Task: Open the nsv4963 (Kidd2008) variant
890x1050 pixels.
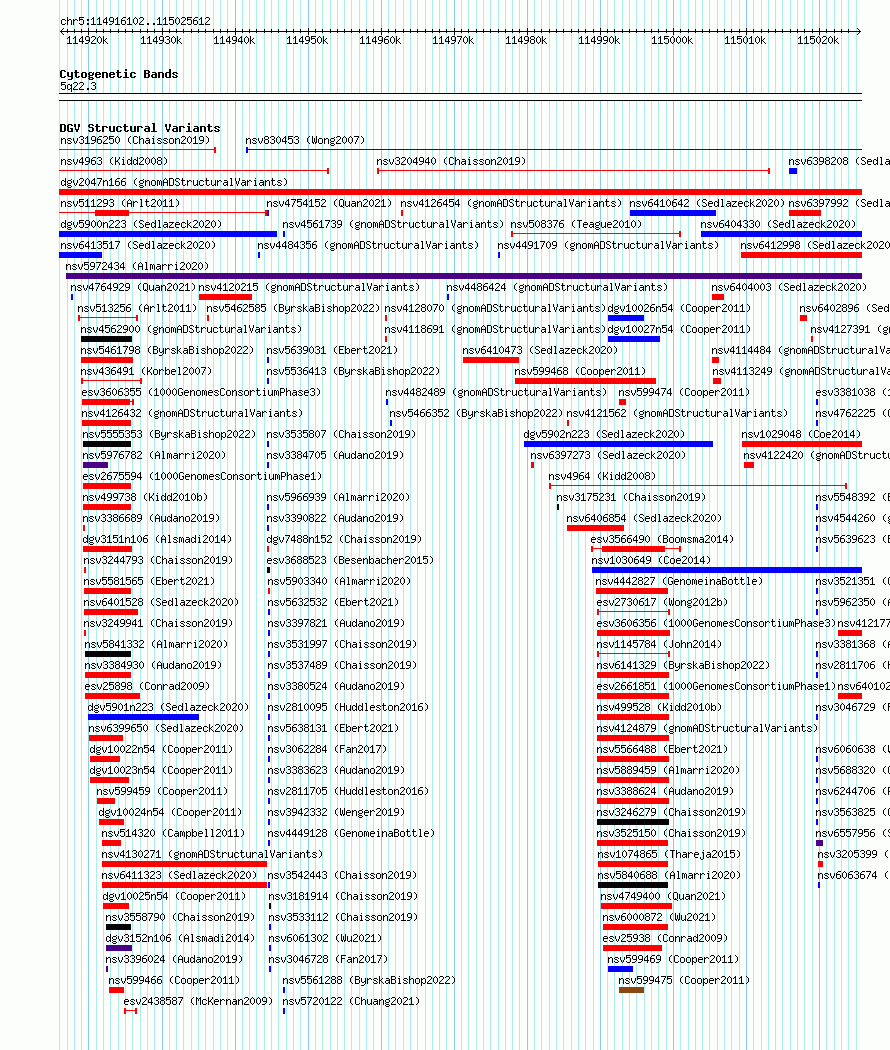Action: point(114,161)
